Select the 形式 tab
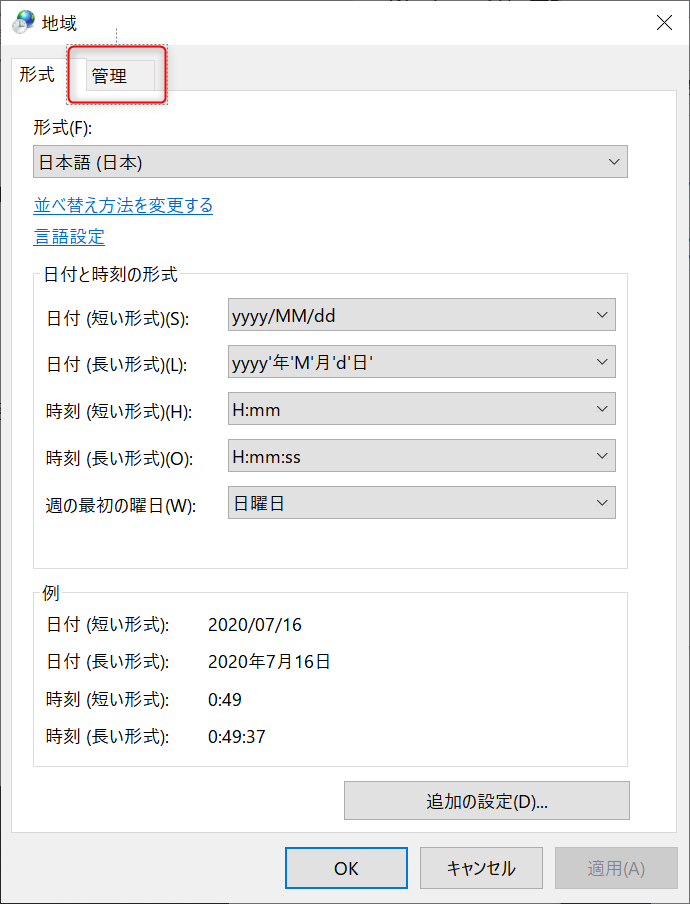Viewport: 690px width, 904px height. [37, 74]
